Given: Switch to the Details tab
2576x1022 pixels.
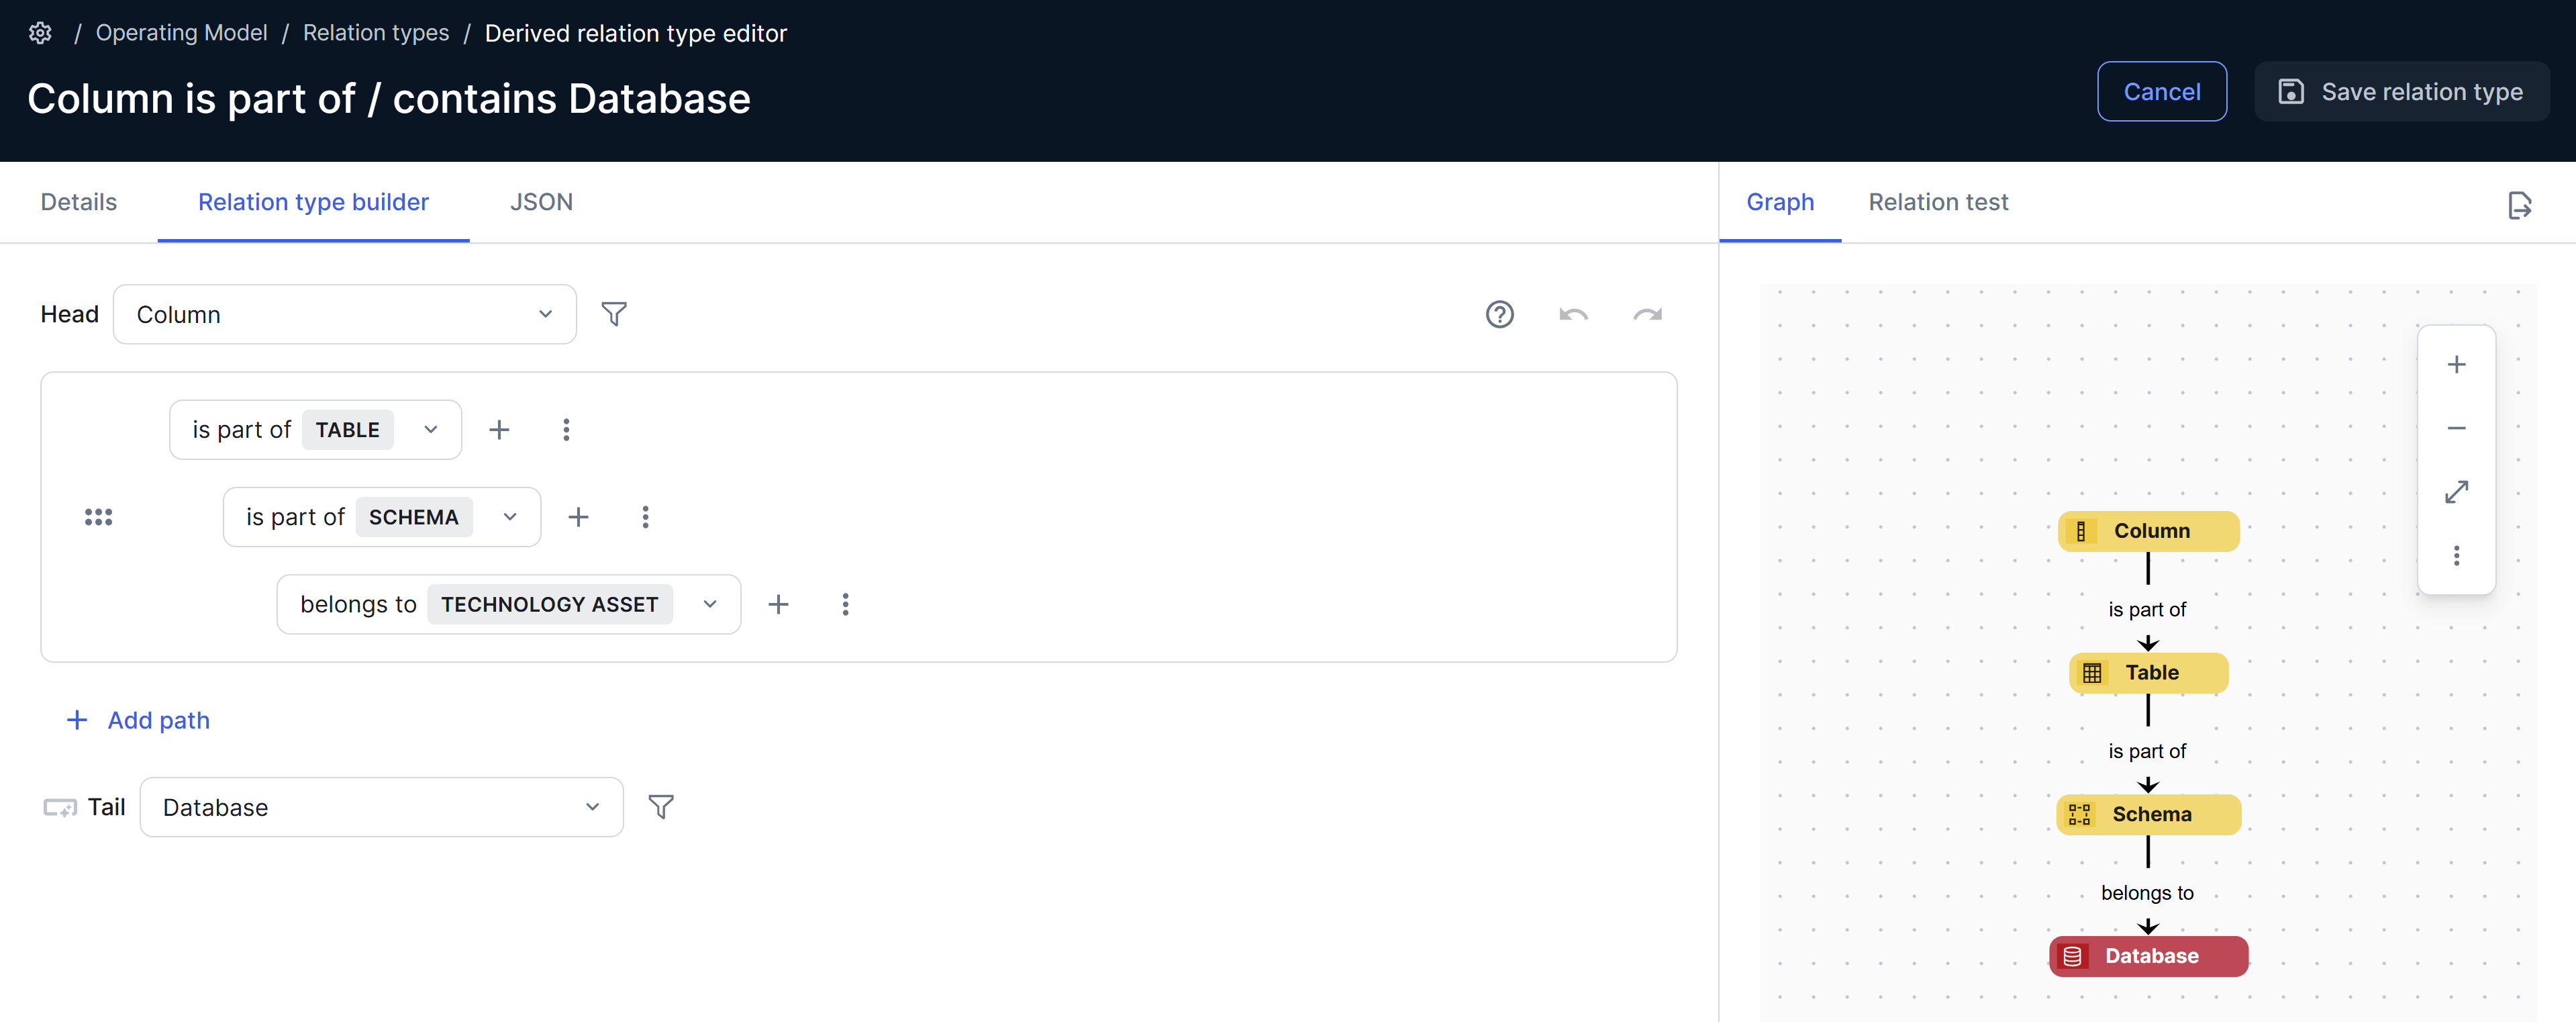Looking at the screenshot, I should coord(79,202).
